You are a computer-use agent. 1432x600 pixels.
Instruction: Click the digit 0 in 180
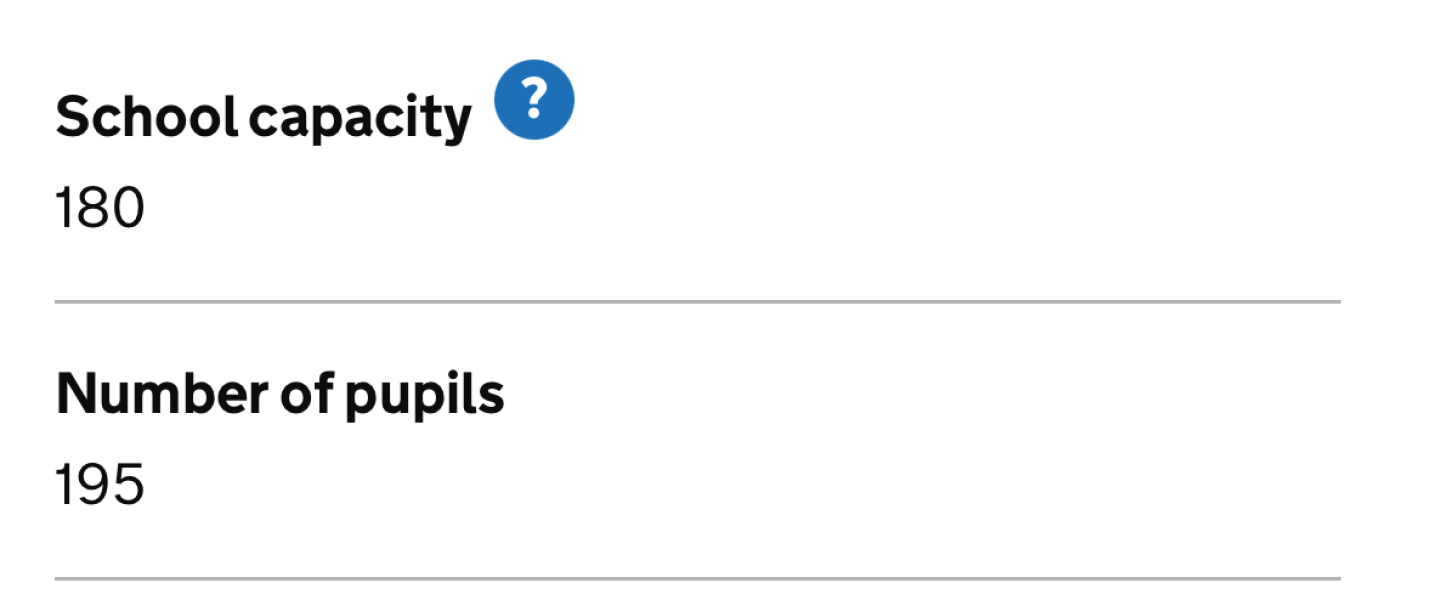(129, 210)
